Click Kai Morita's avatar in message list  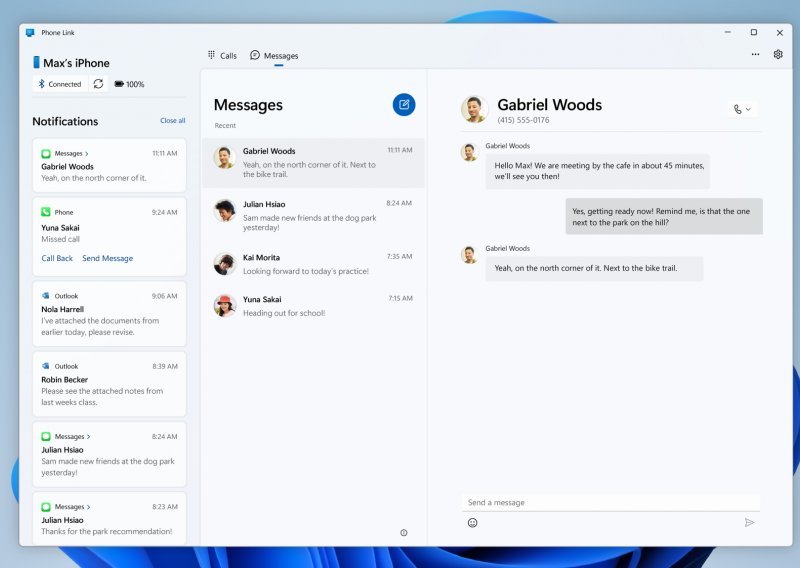224,264
